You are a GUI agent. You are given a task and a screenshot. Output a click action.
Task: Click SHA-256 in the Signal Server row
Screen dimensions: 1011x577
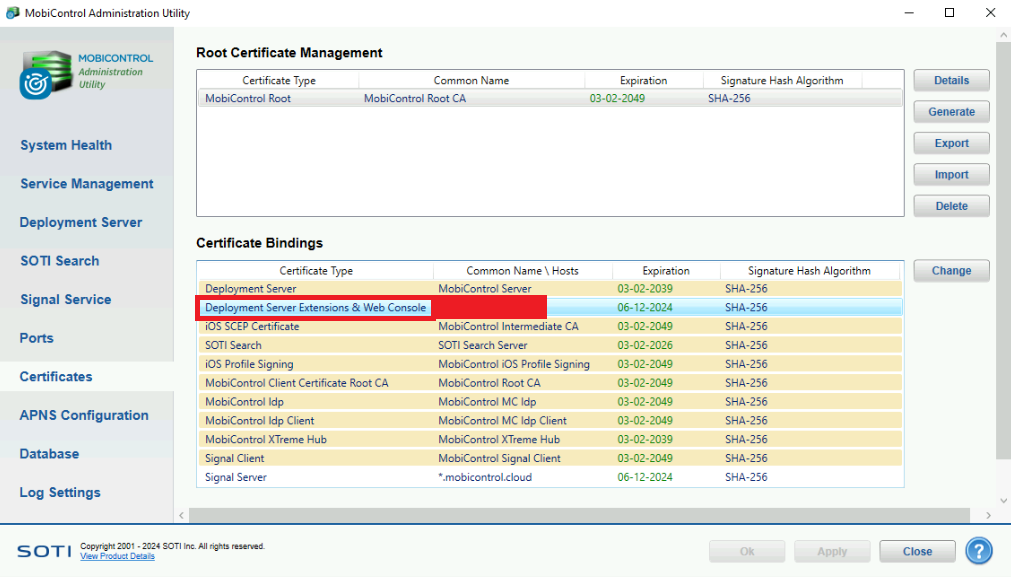pyautogui.click(x=746, y=478)
